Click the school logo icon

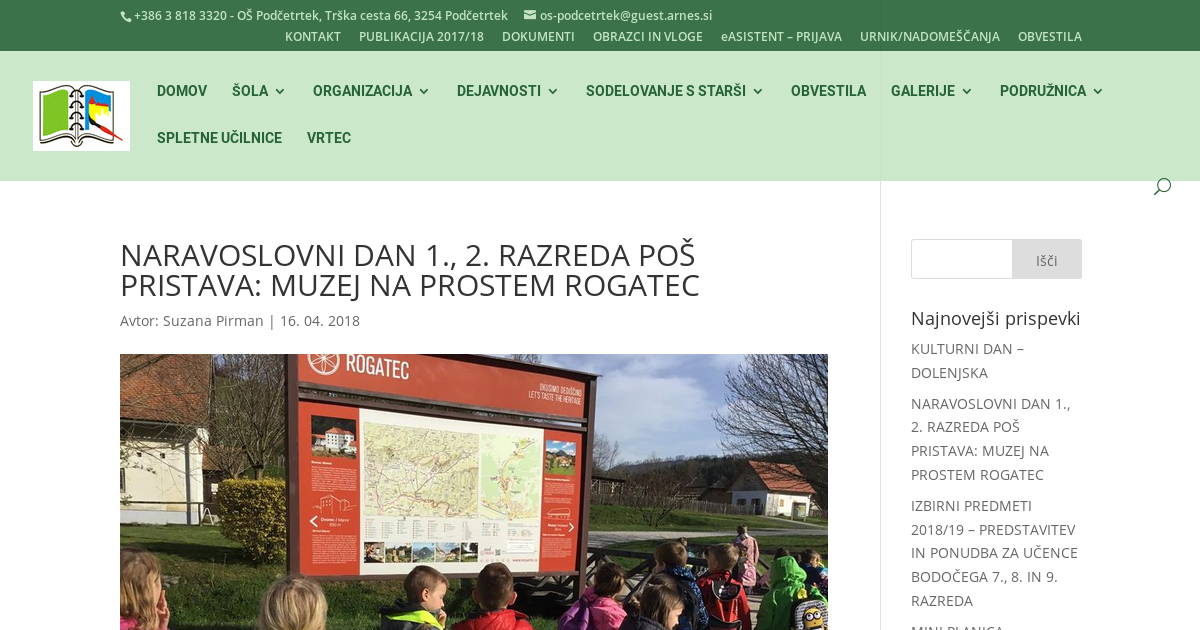pos(81,116)
